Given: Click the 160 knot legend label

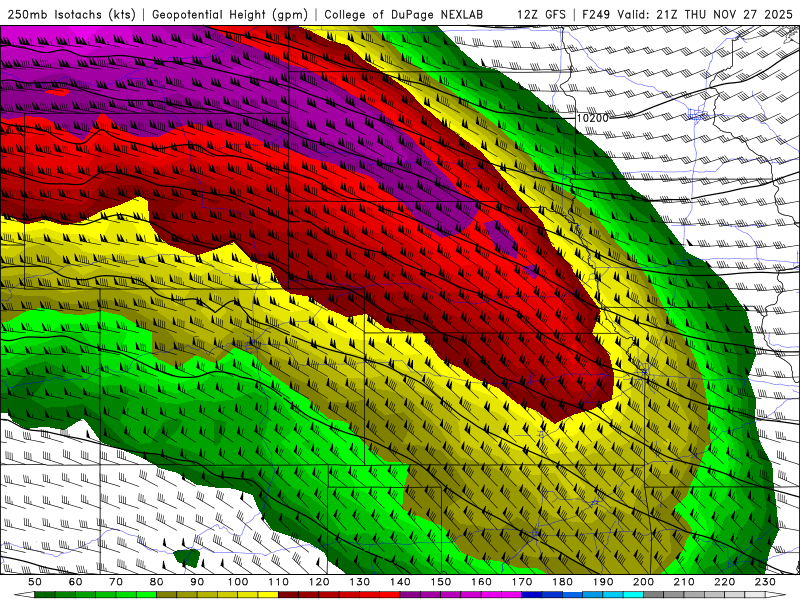Looking at the screenshot, I should pyautogui.click(x=481, y=582).
